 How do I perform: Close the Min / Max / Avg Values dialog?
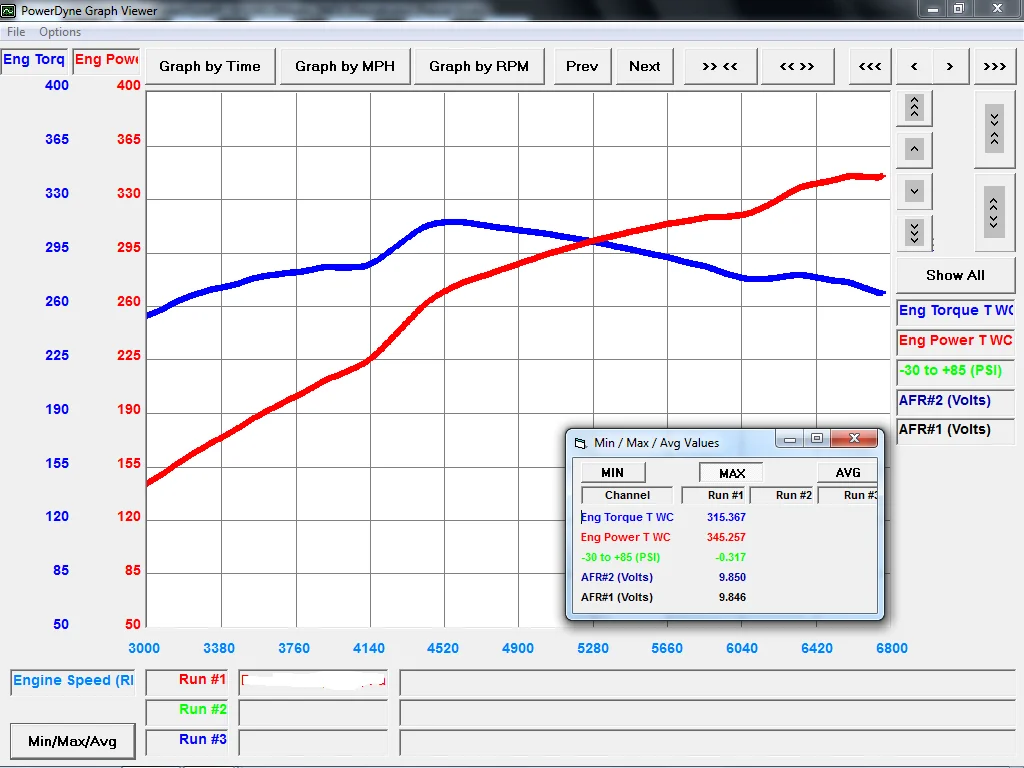pyautogui.click(x=854, y=438)
